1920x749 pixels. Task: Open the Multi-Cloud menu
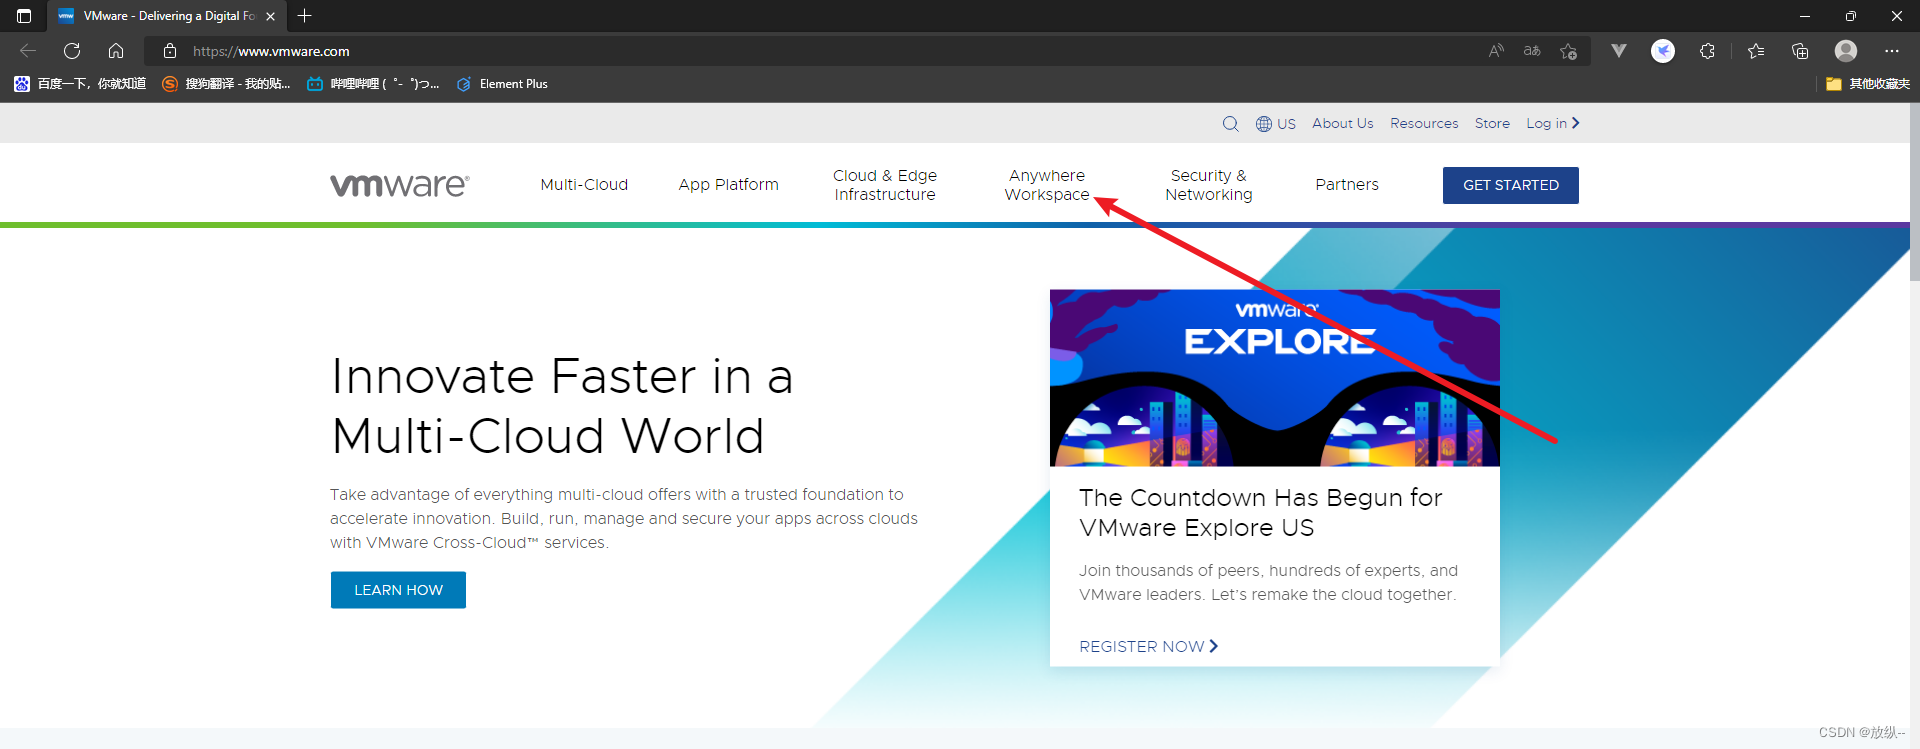(x=584, y=185)
